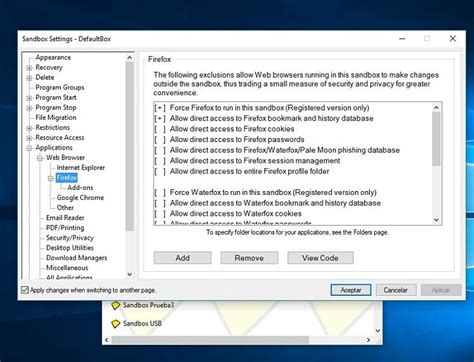The image size is (474, 362).
Task: Click the Aplicar button
Action: [x=441, y=290]
